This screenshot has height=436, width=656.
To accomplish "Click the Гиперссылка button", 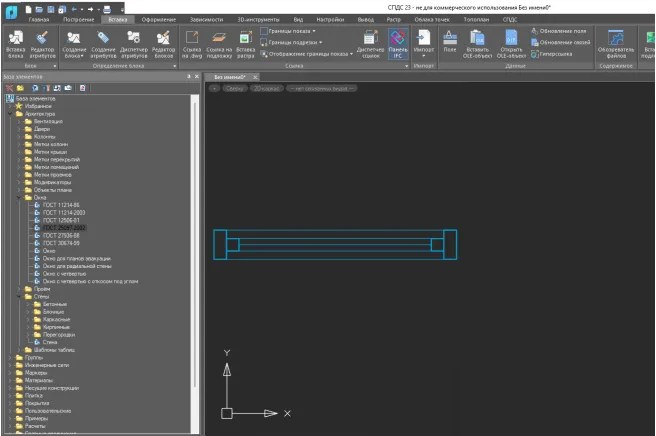I will pos(555,53).
